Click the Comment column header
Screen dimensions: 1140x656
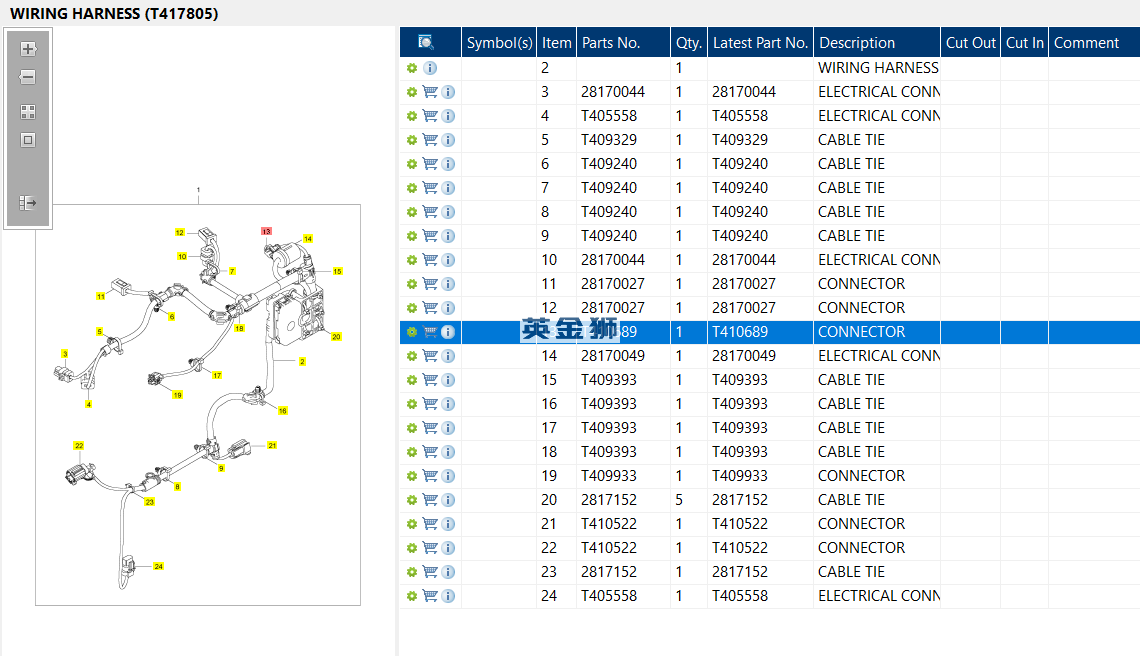tap(1094, 42)
